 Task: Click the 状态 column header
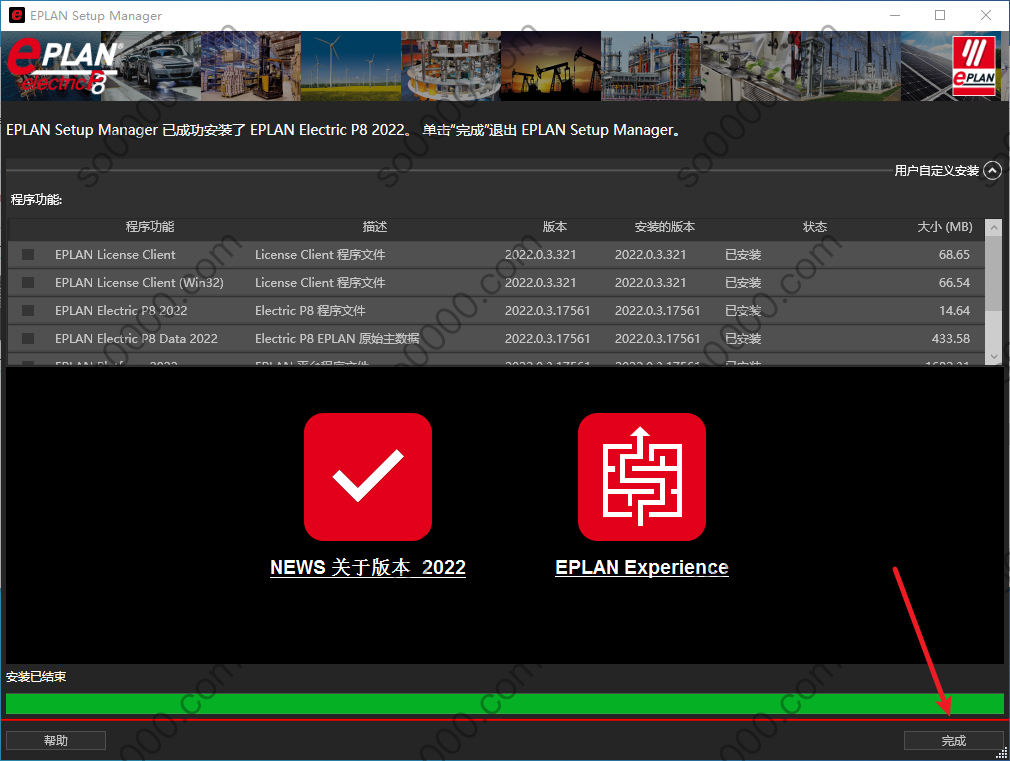pos(815,227)
